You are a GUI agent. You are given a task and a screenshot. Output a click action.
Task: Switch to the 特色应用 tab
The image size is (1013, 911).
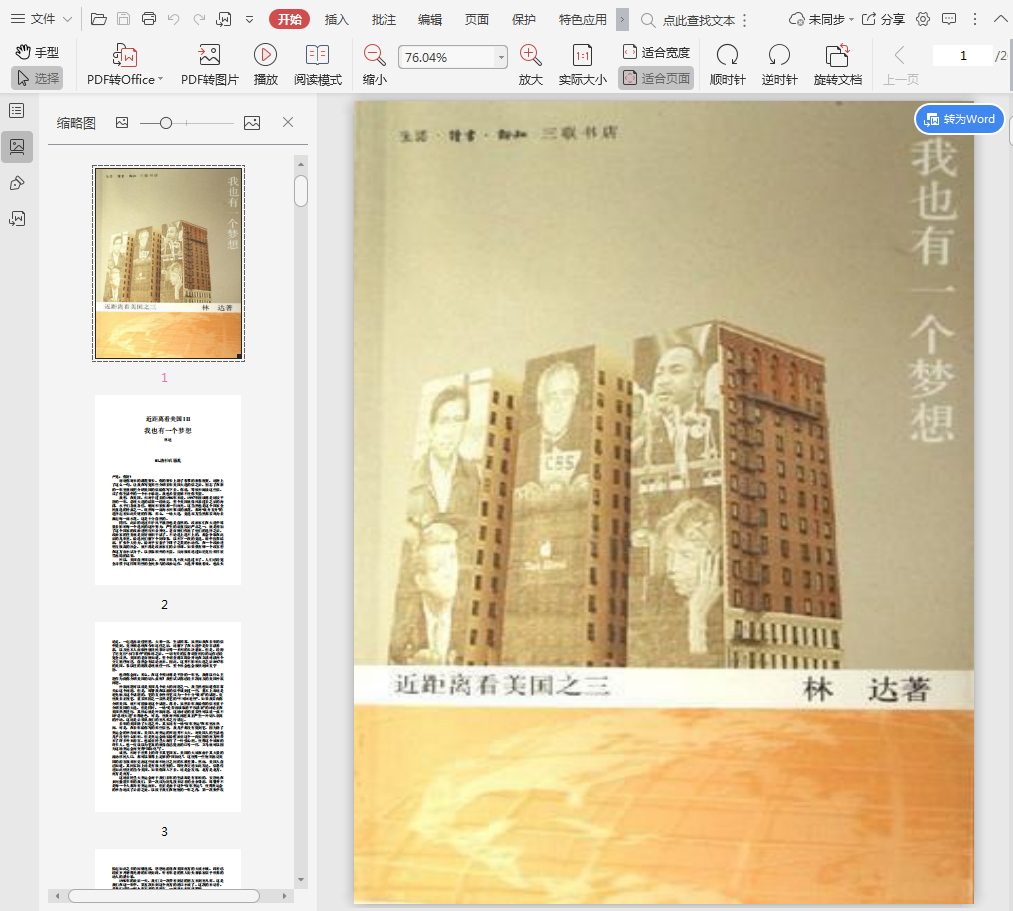coord(583,19)
